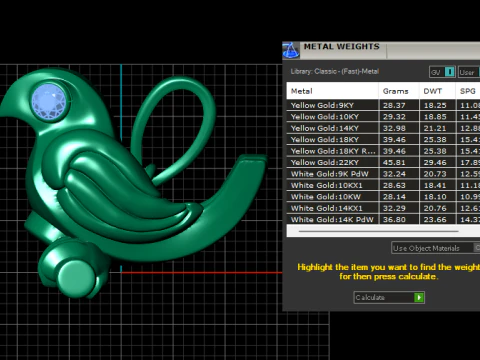Click the Grams column header

399,91
